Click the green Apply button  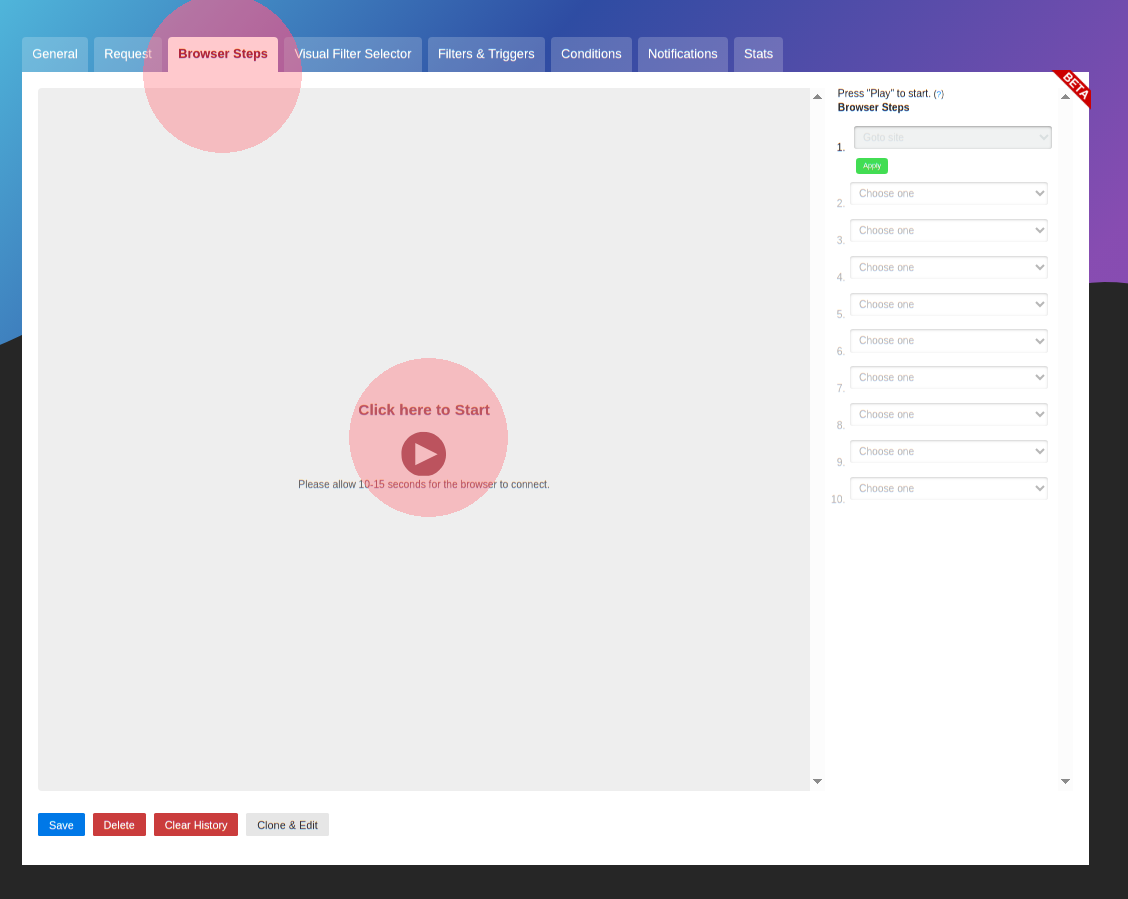pyautogui.click(x=871, y=166)
